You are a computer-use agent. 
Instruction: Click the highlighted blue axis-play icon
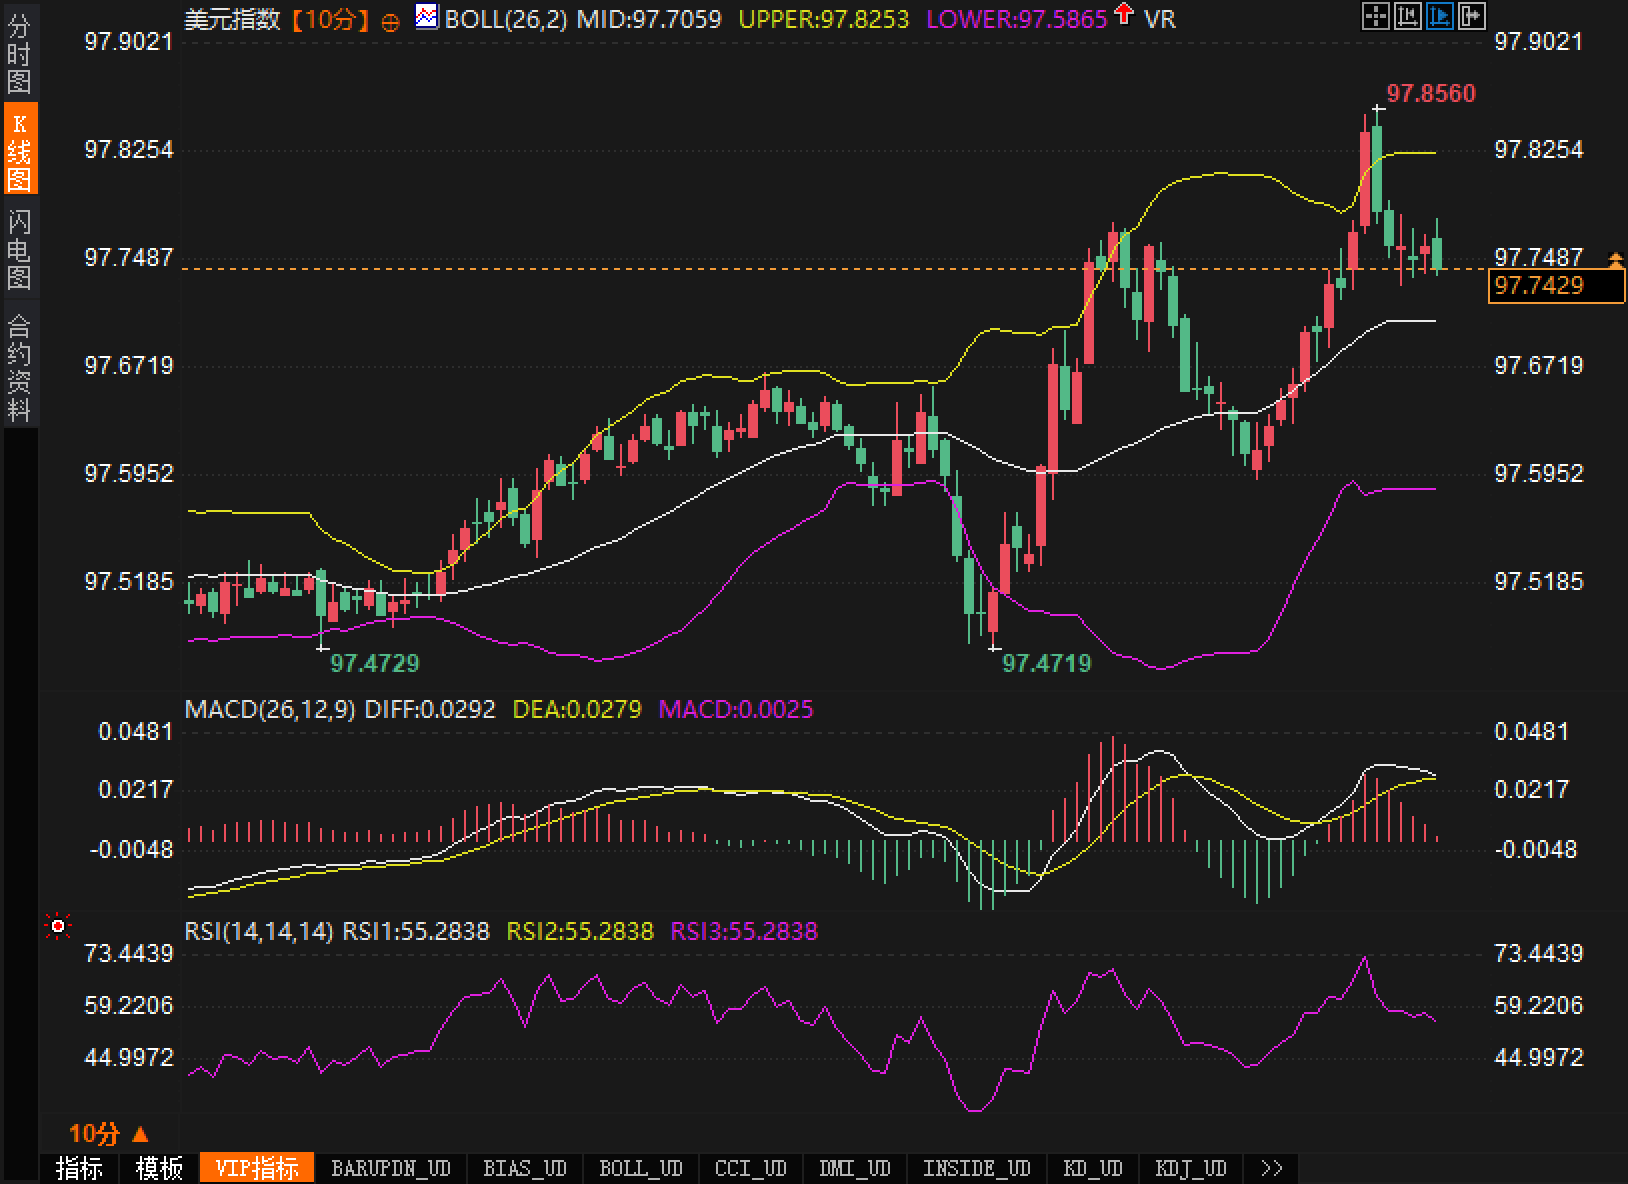[1440, 16]
